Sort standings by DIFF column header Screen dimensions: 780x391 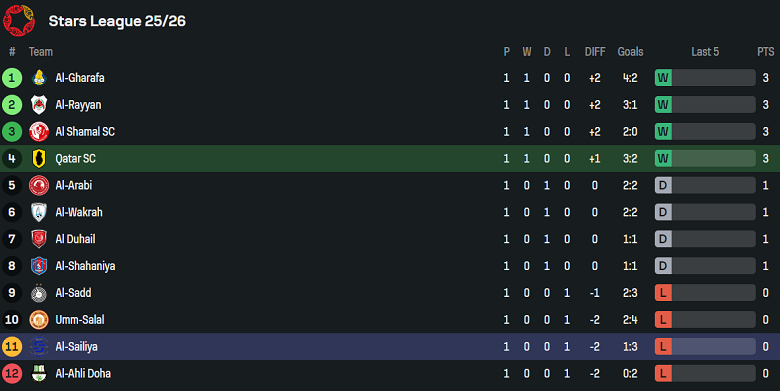click(594, 52)
